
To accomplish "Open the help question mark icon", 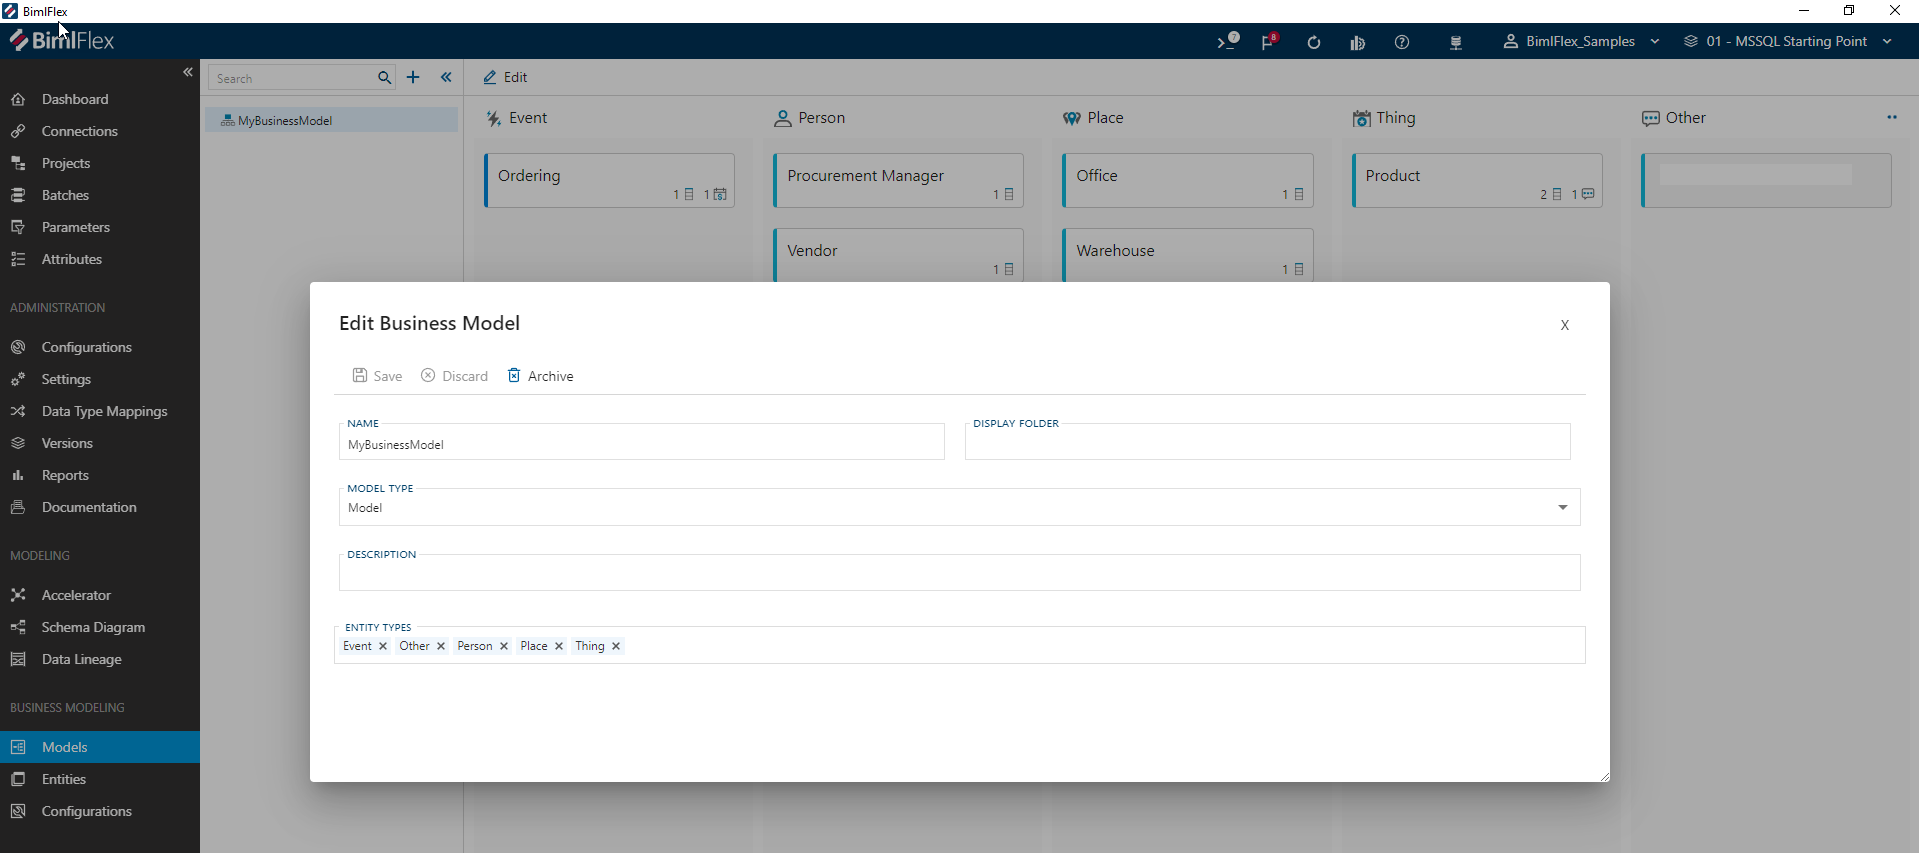I will tap(1402, 42).
